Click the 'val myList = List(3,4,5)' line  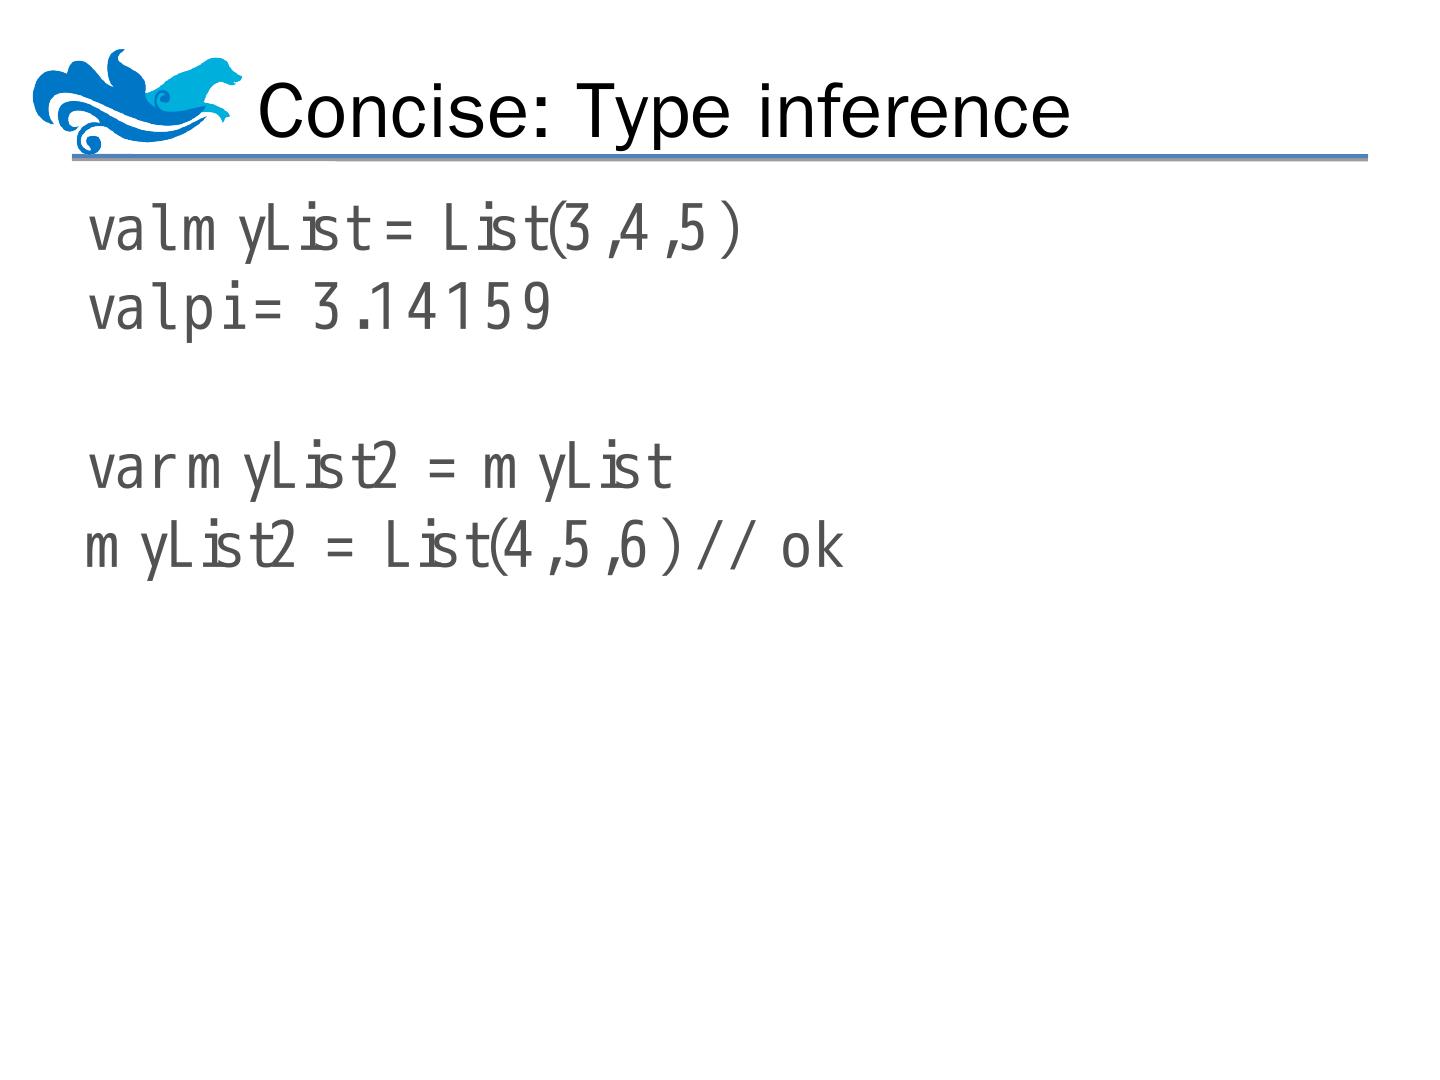(x=414, y=230)
